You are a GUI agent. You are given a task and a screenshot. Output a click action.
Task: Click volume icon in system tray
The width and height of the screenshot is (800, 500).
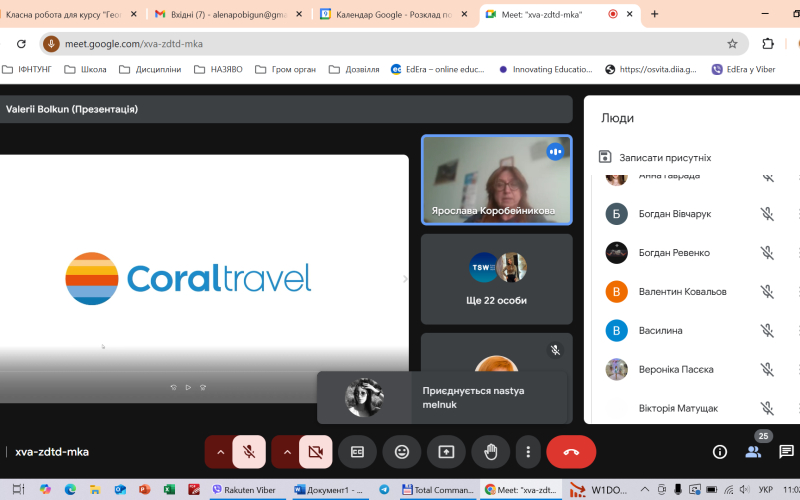pyautogui.click(x=745, y=490)
